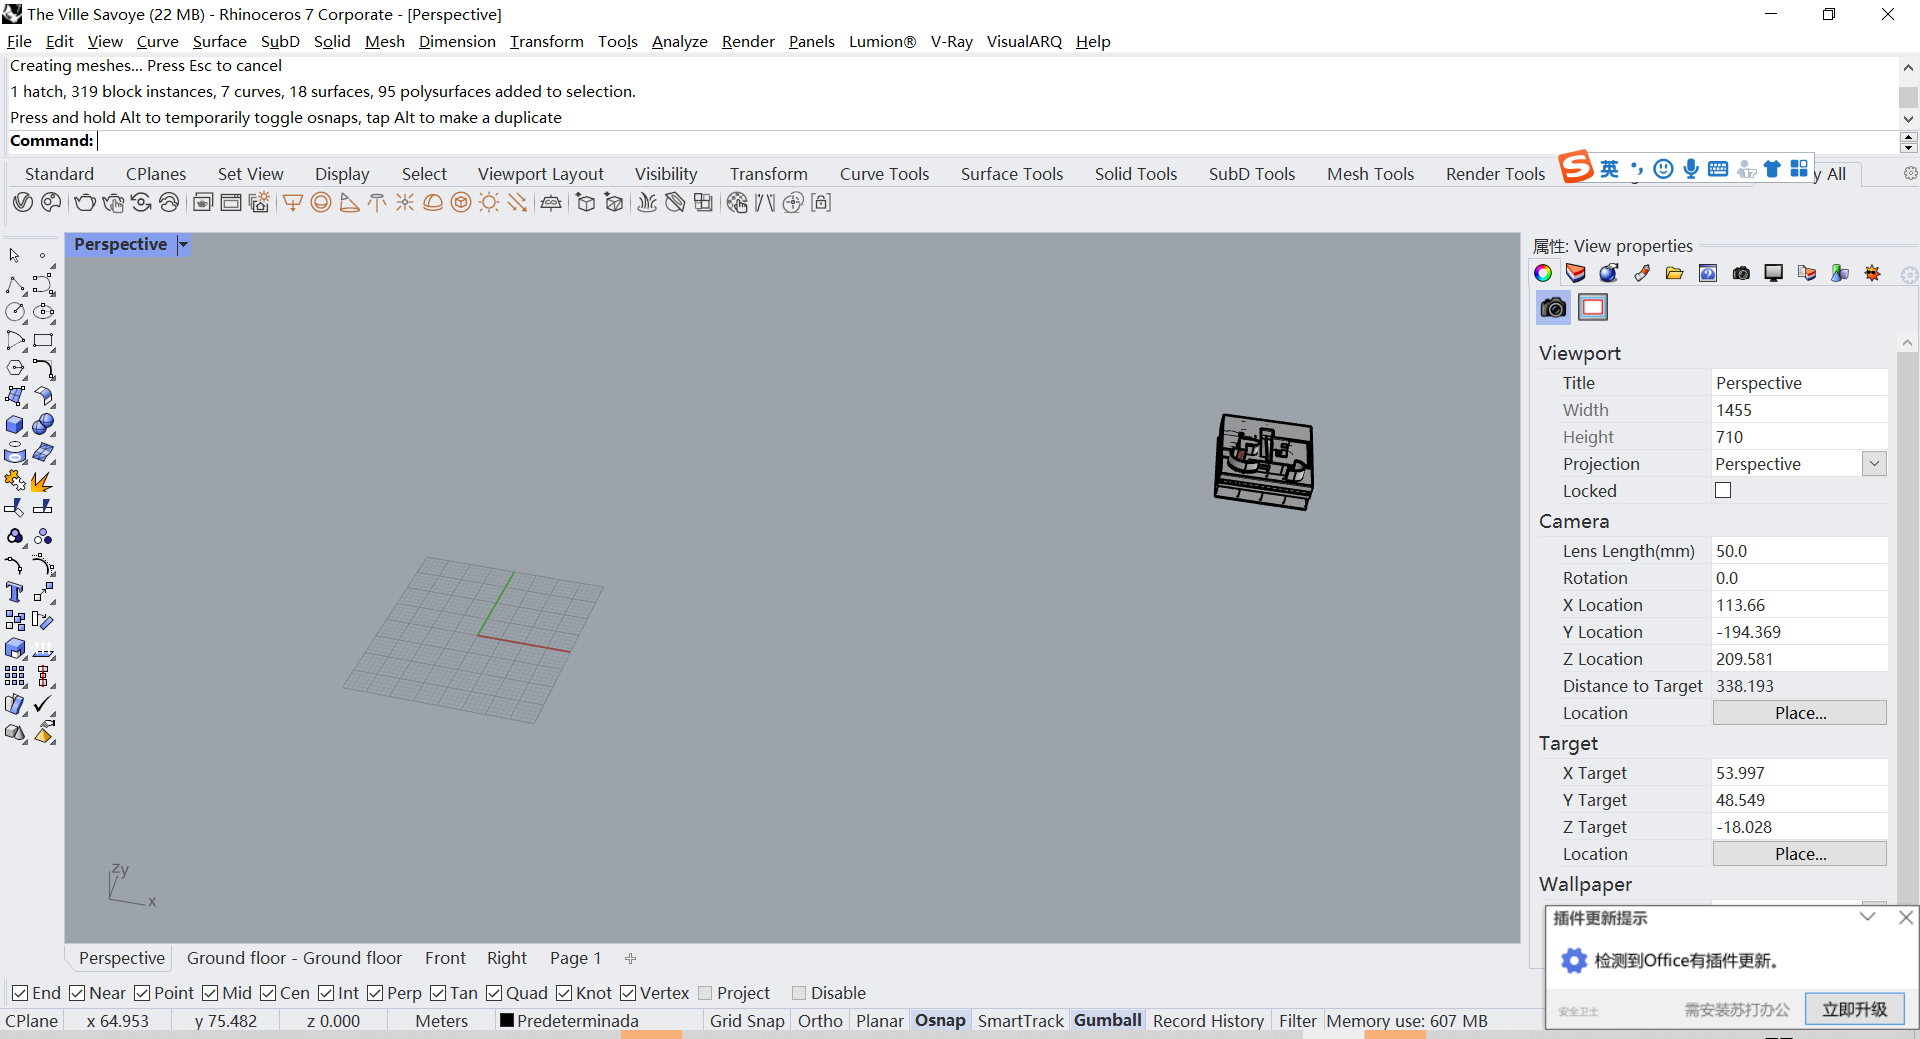Add a V-Ray sphere light icon
Image resolution: width=1920 pixels, height=1039 pixels.
click(321, 203)
